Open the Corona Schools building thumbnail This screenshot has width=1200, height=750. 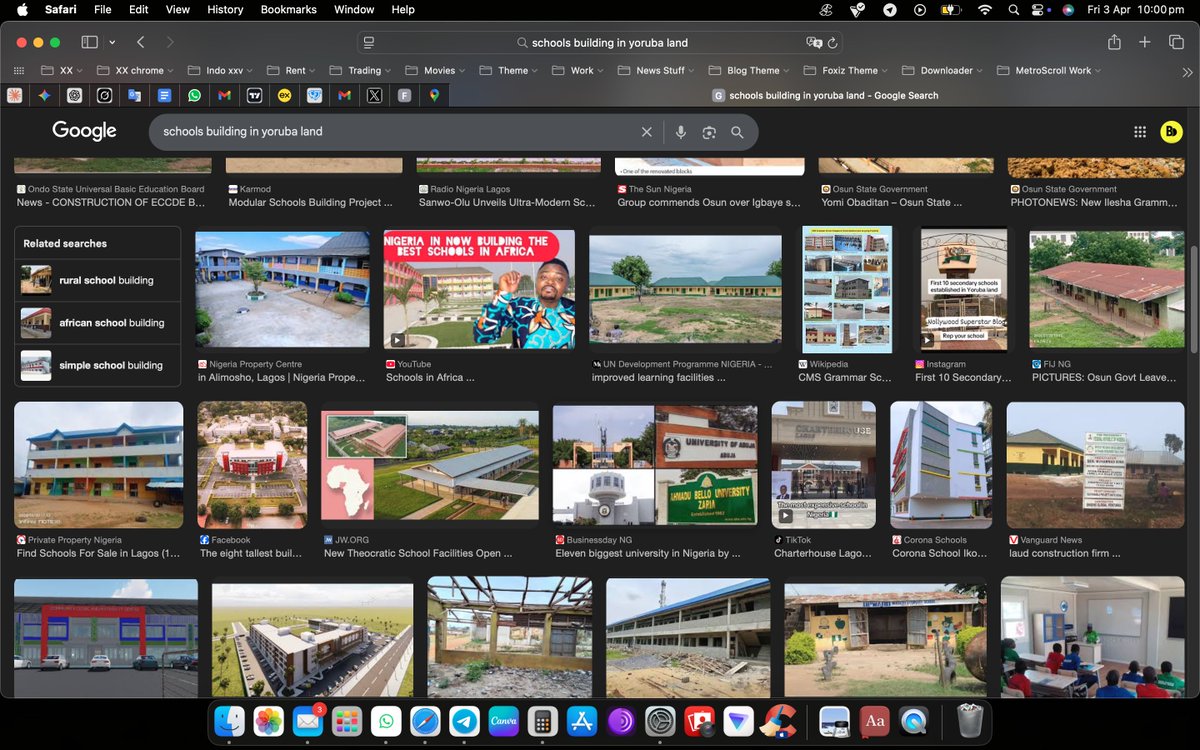941,465
